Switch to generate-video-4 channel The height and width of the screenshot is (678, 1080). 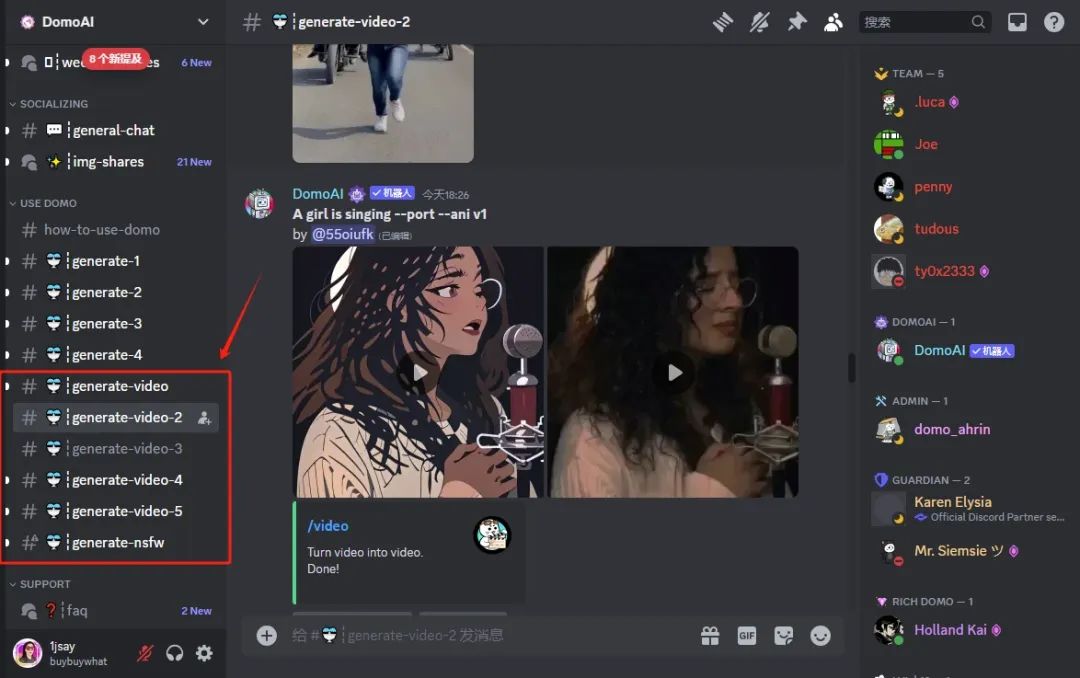(127, 480)
